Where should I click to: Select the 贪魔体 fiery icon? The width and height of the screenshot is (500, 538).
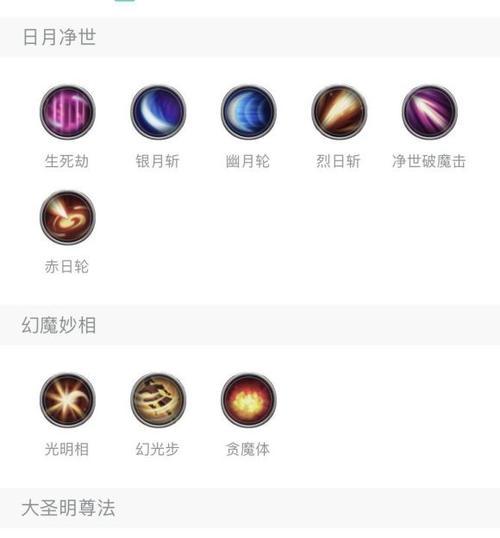pyautogui.click(x=248, y=400)
